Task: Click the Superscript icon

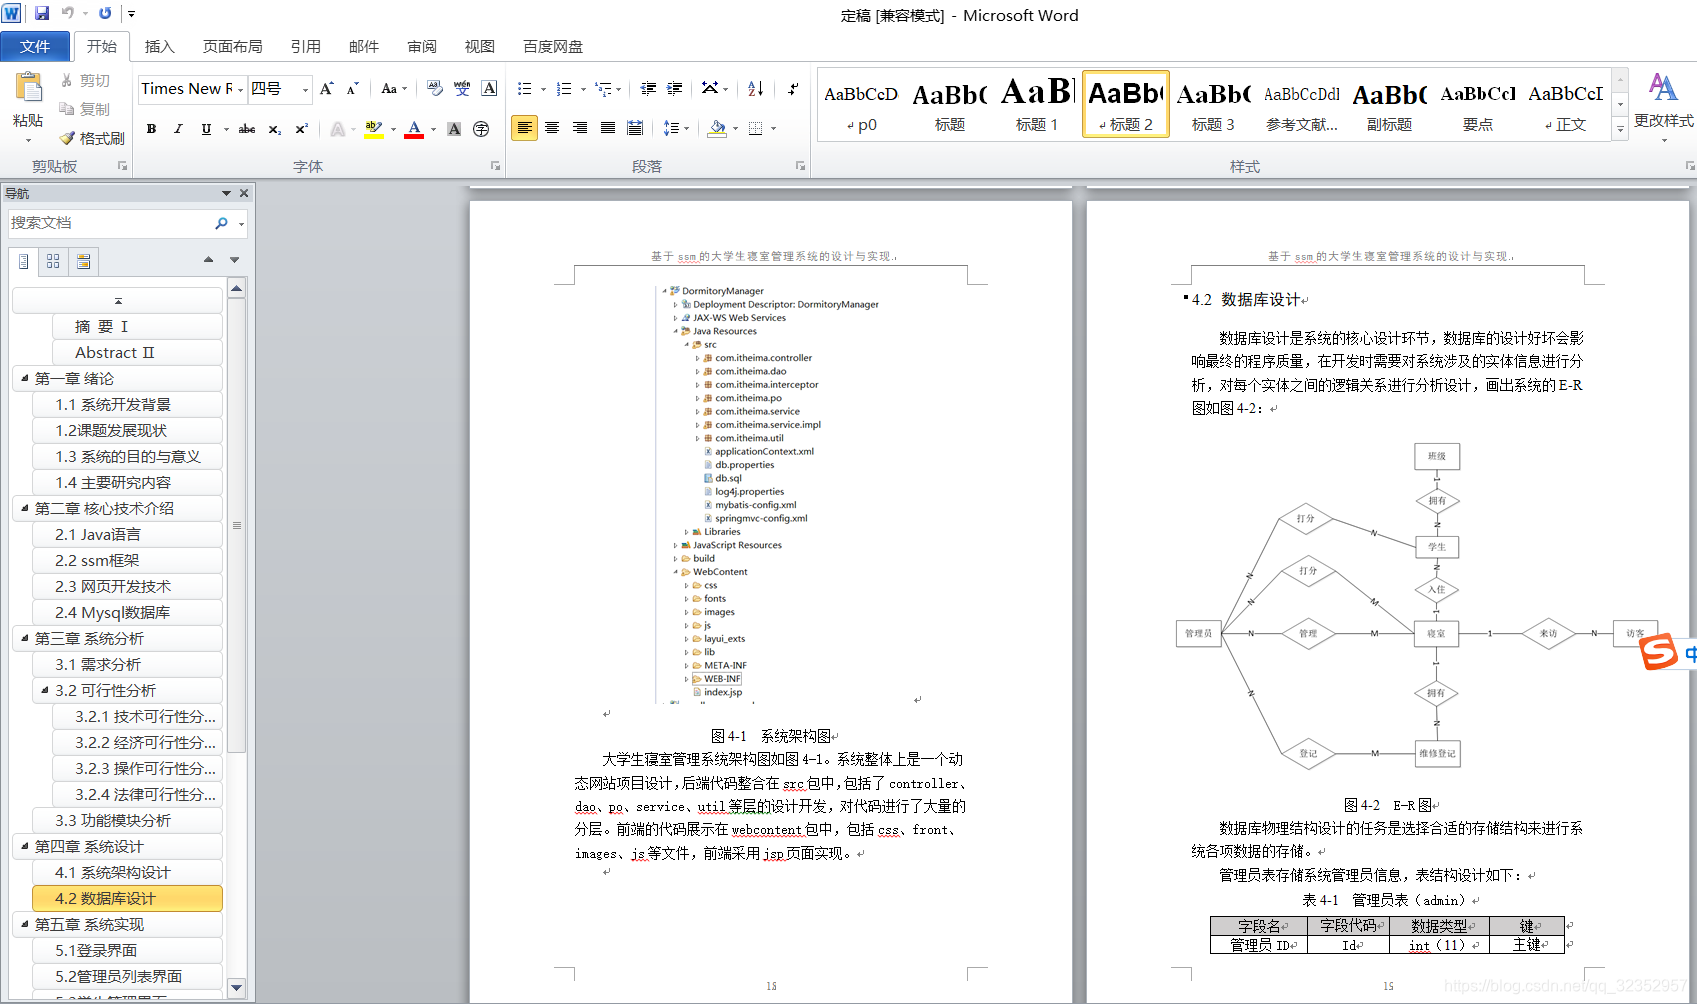Action: [301, 129]
